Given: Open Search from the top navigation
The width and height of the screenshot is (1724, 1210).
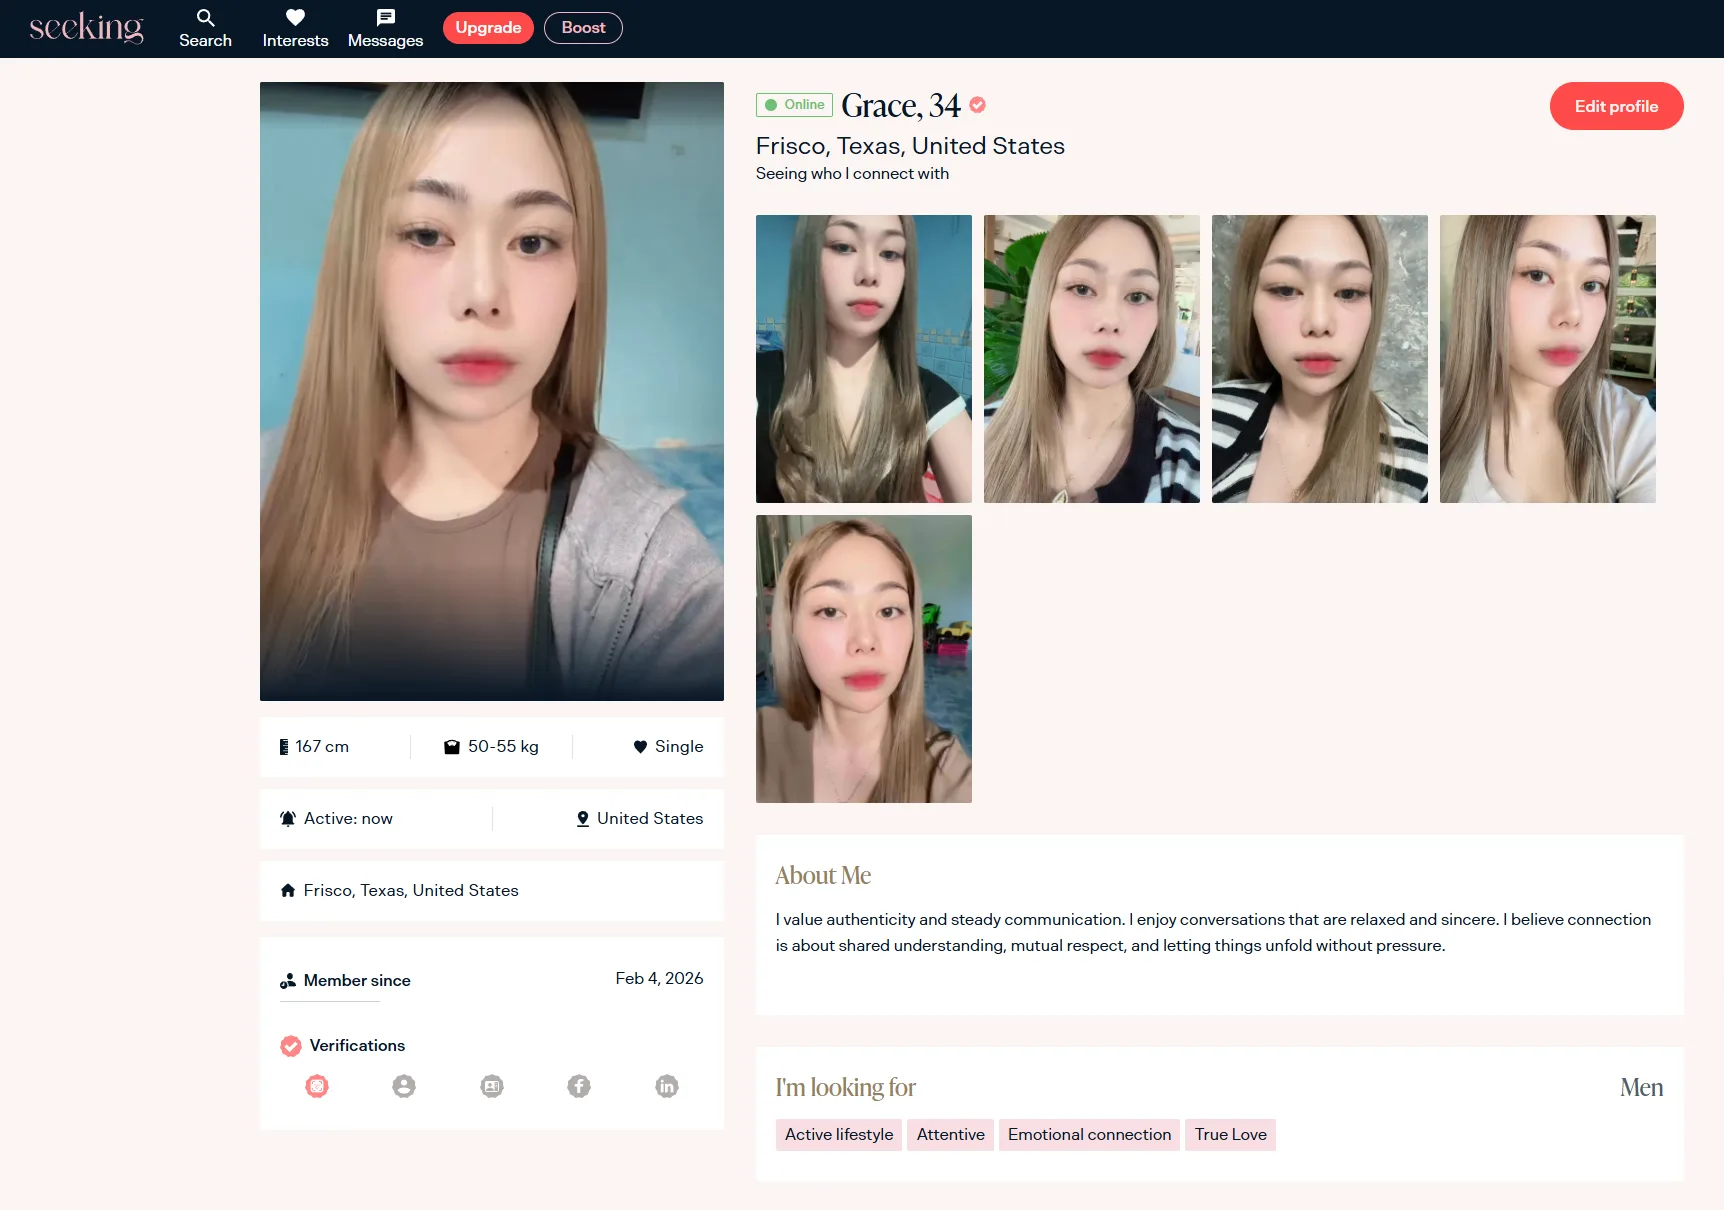Looking at the screenshot, I should click(205, 28).
